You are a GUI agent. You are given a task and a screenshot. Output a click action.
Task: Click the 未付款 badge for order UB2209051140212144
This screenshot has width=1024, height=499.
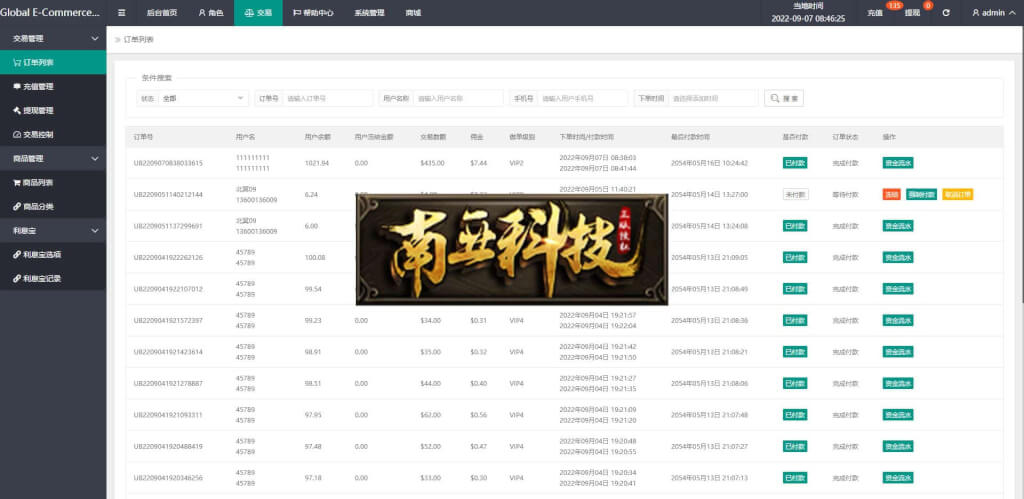coord(795,195)
